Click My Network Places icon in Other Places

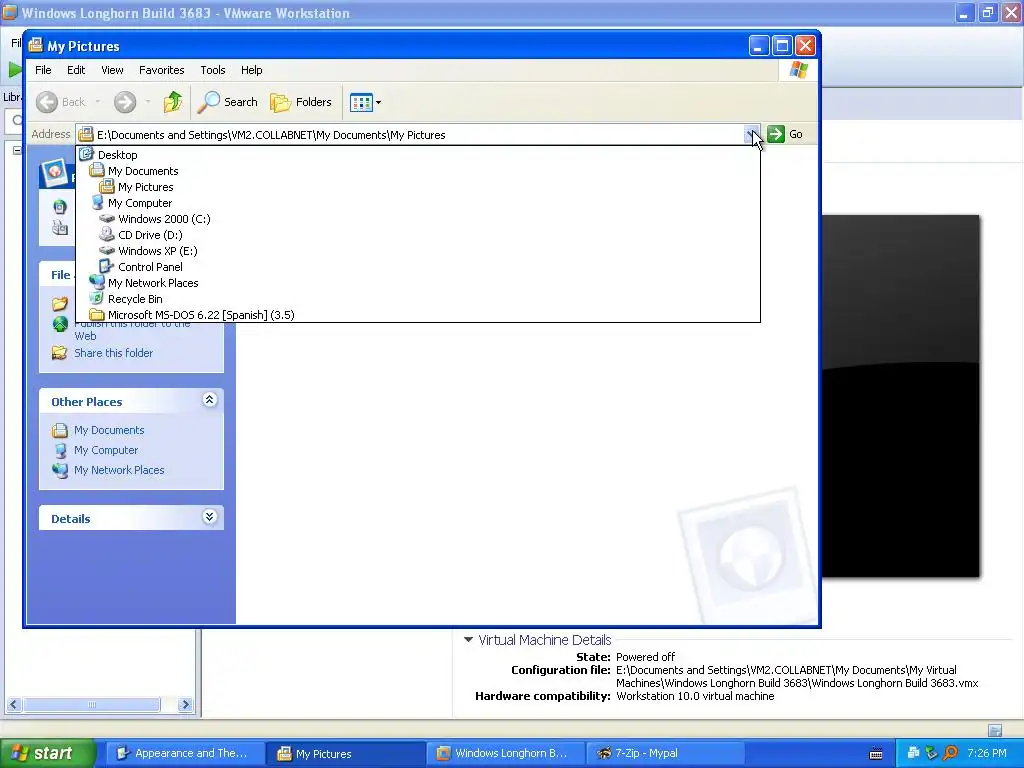pyautogui.click(x=59, y=470)
